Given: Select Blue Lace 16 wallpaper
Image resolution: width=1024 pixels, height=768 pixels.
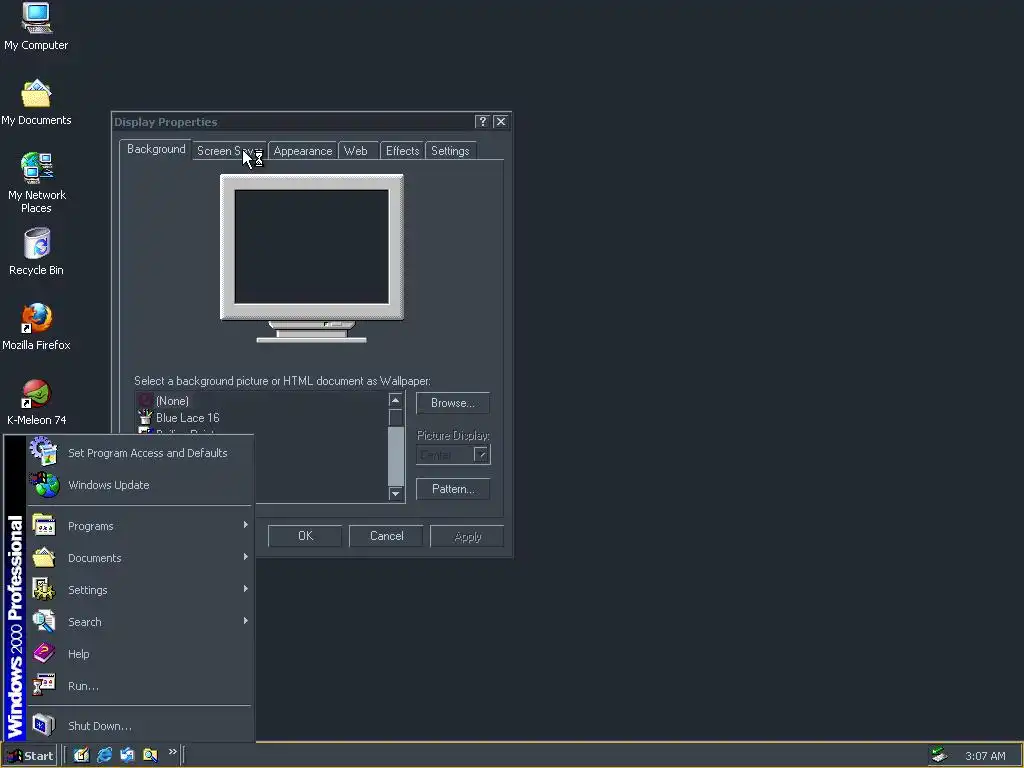Looking at the screenshot, I should coord(187,418).
